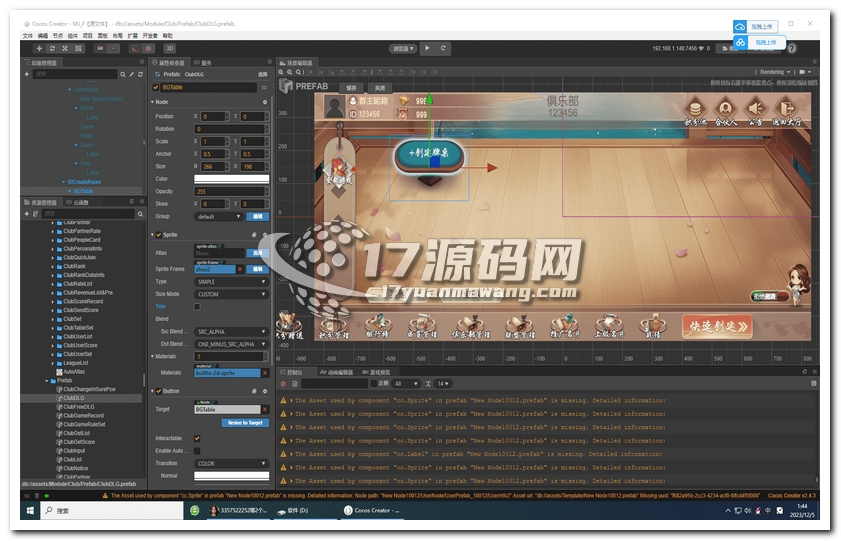The image size is (841, 541).
Task: Change the asset panel sort order
Action: [x=35, y=214]
